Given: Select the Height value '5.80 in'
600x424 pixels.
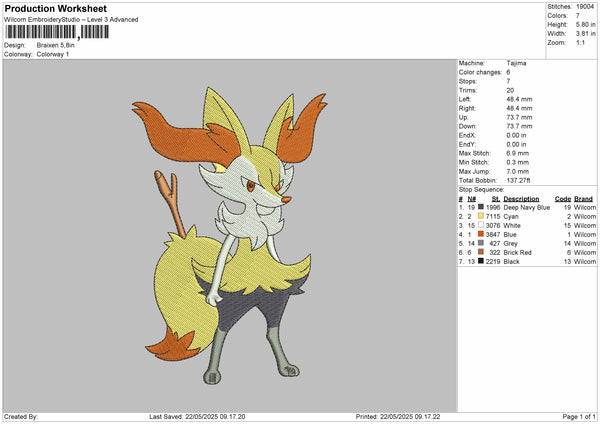Looking at the screenshot, I should 585,24.
